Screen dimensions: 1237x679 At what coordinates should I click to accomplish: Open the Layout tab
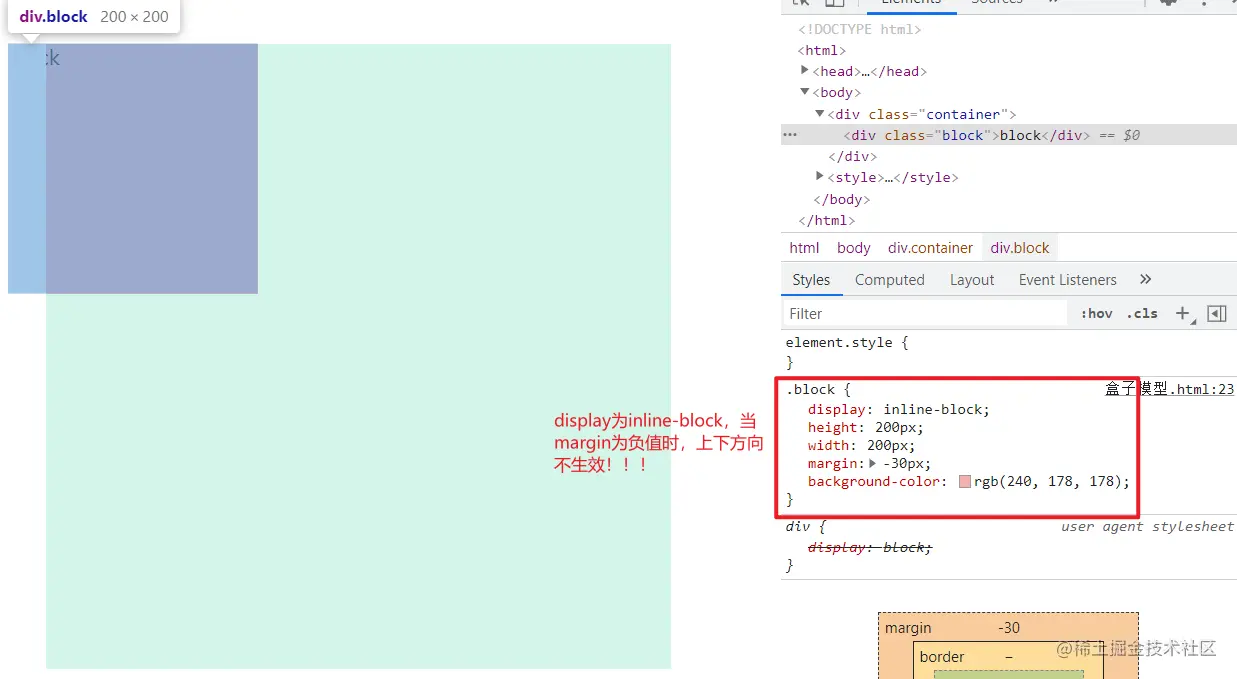tap(972, 280)
